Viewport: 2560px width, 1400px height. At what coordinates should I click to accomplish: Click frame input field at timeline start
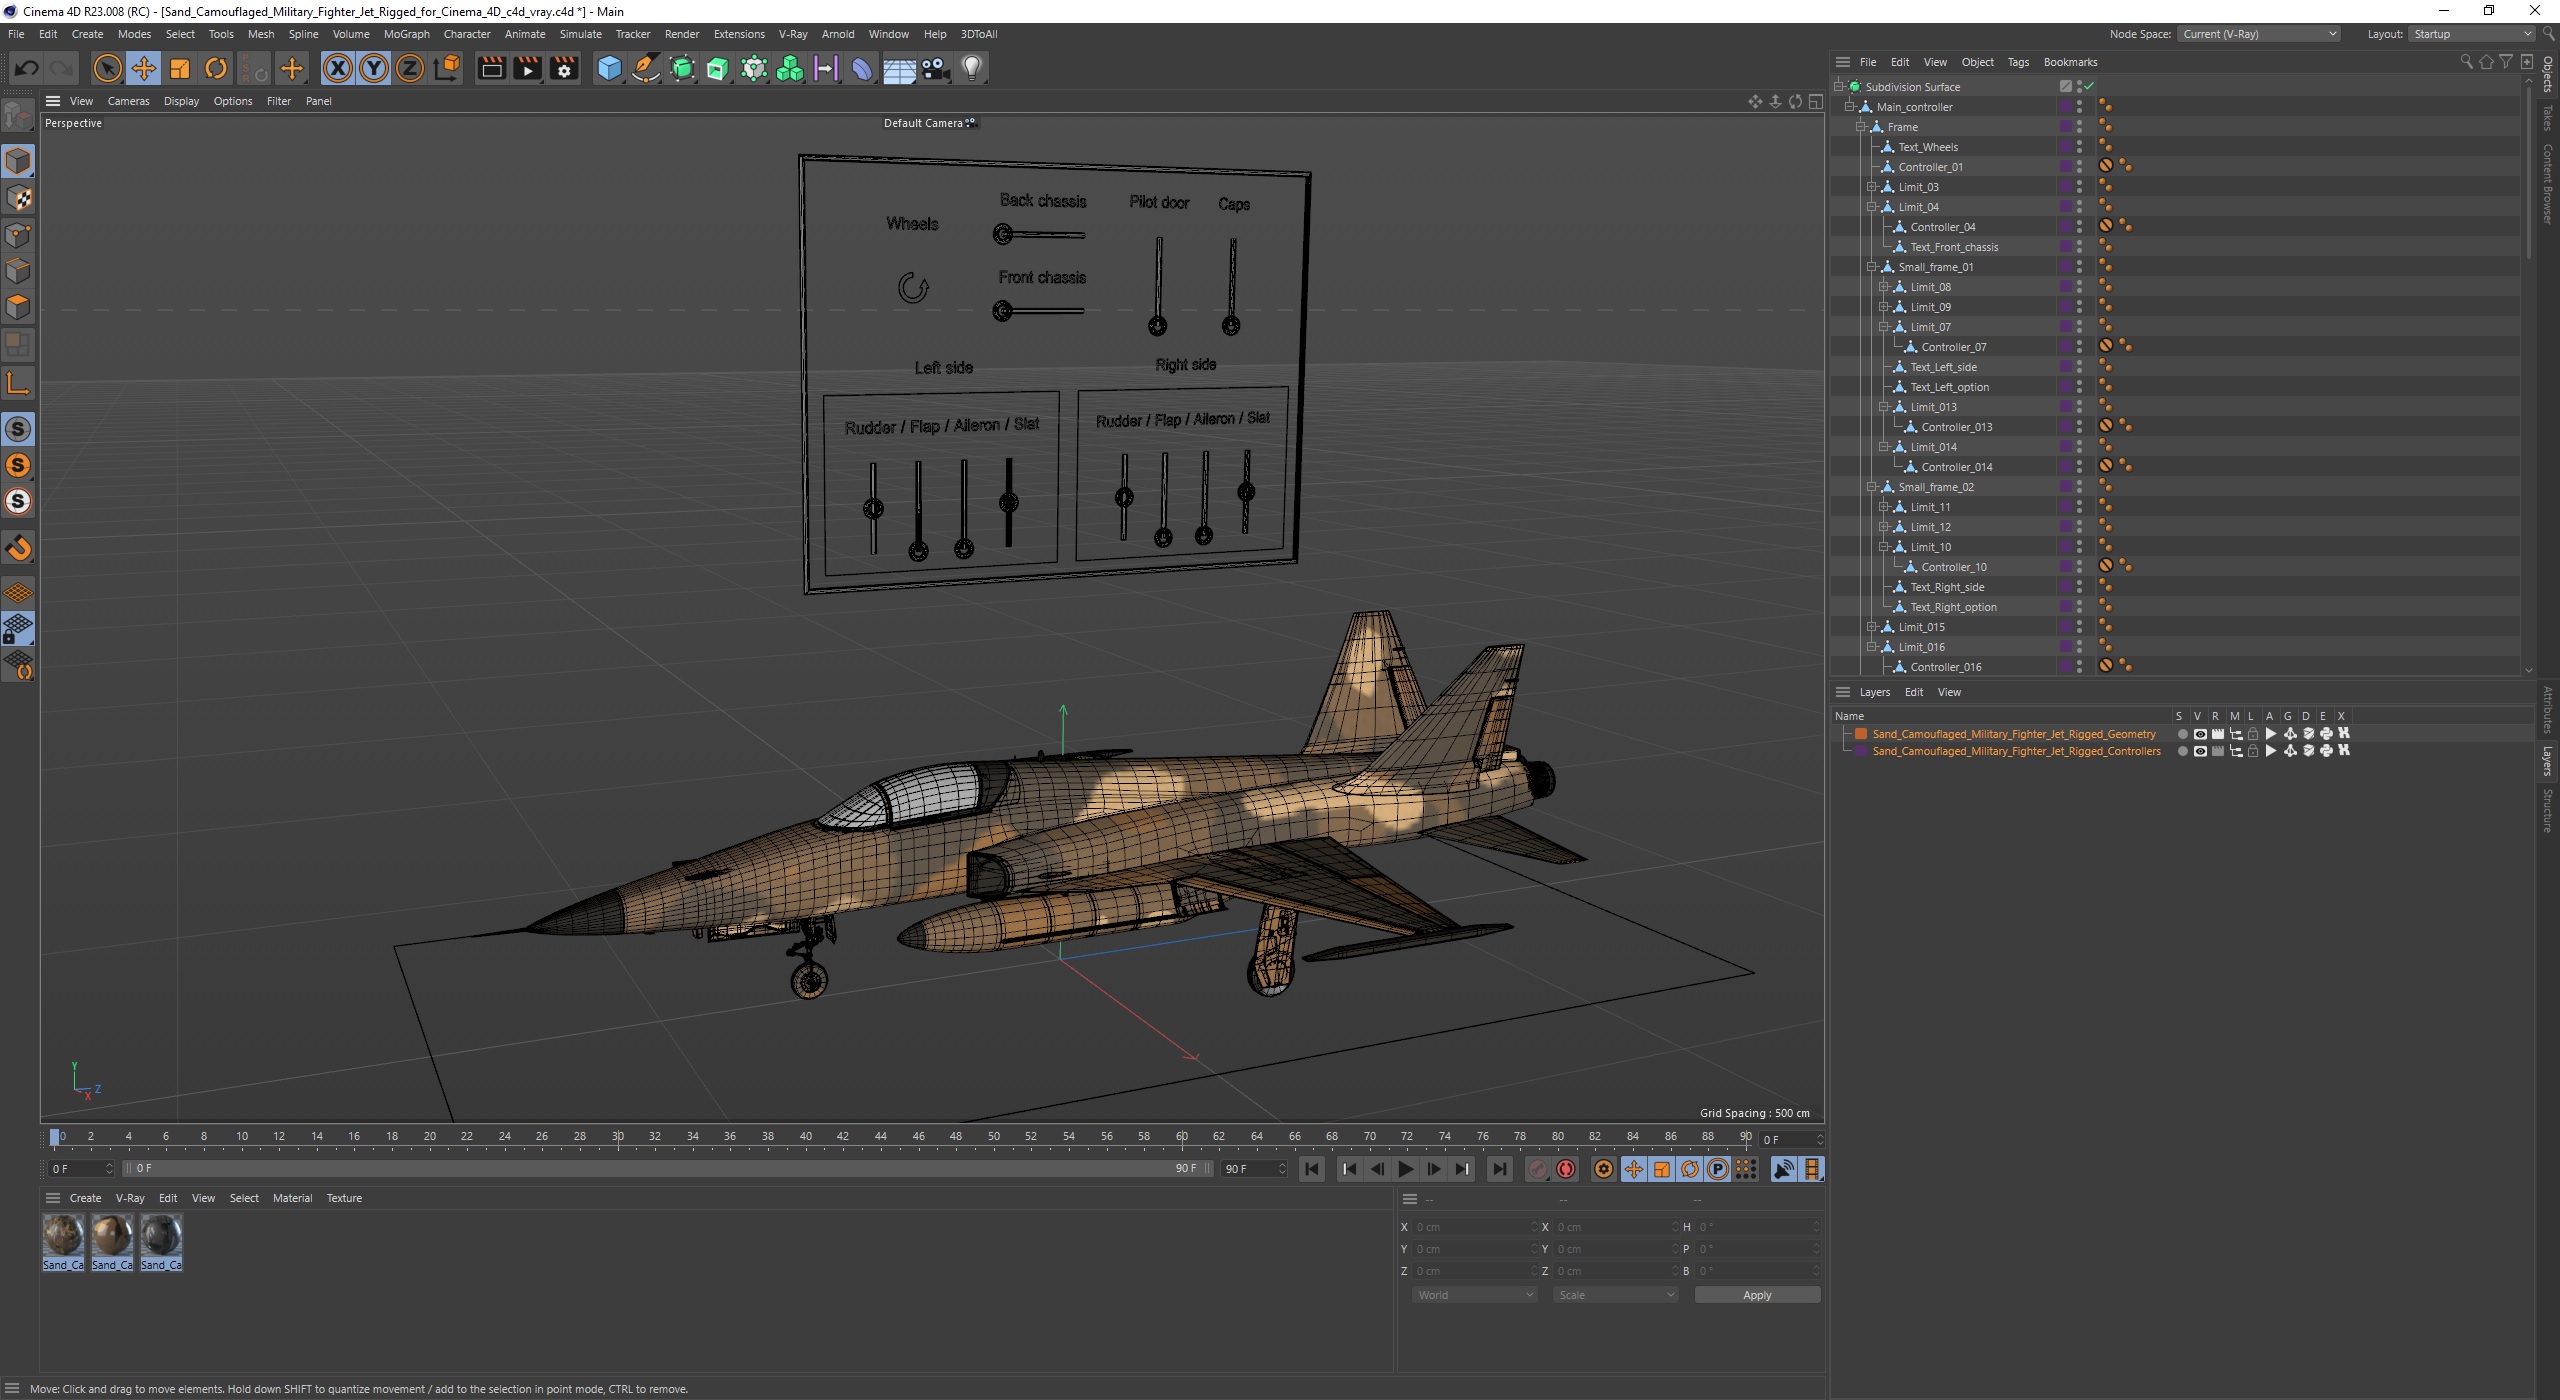(x=81, y=1169)
